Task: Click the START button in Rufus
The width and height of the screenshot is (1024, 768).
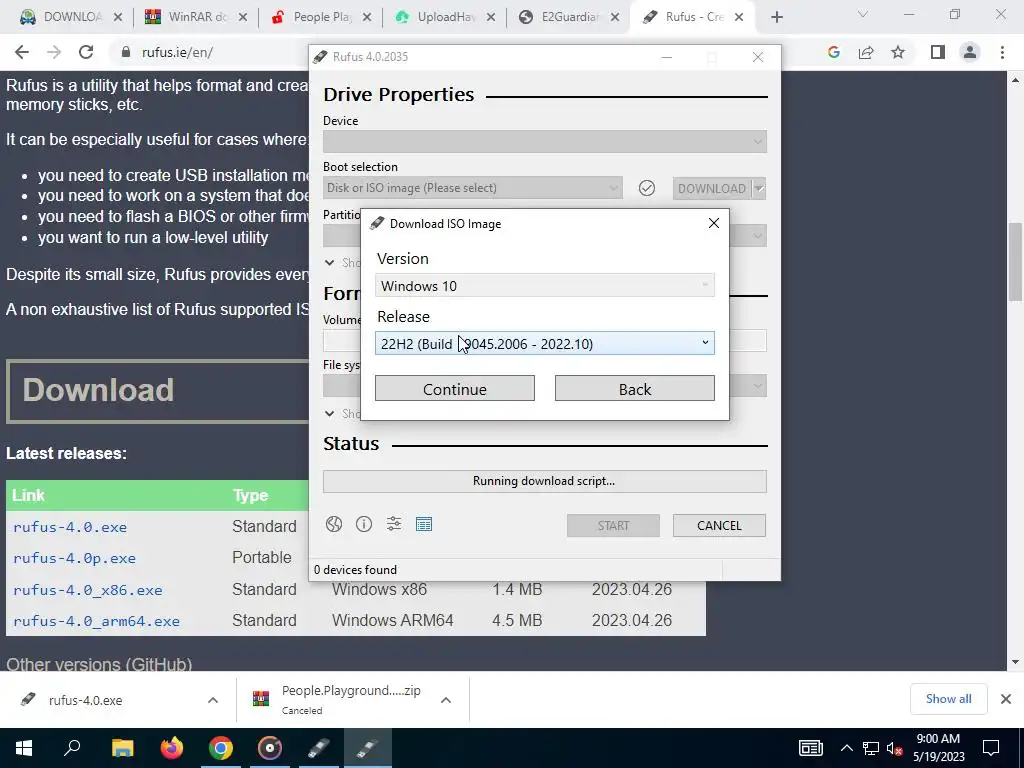Action: tap(613, 526)
